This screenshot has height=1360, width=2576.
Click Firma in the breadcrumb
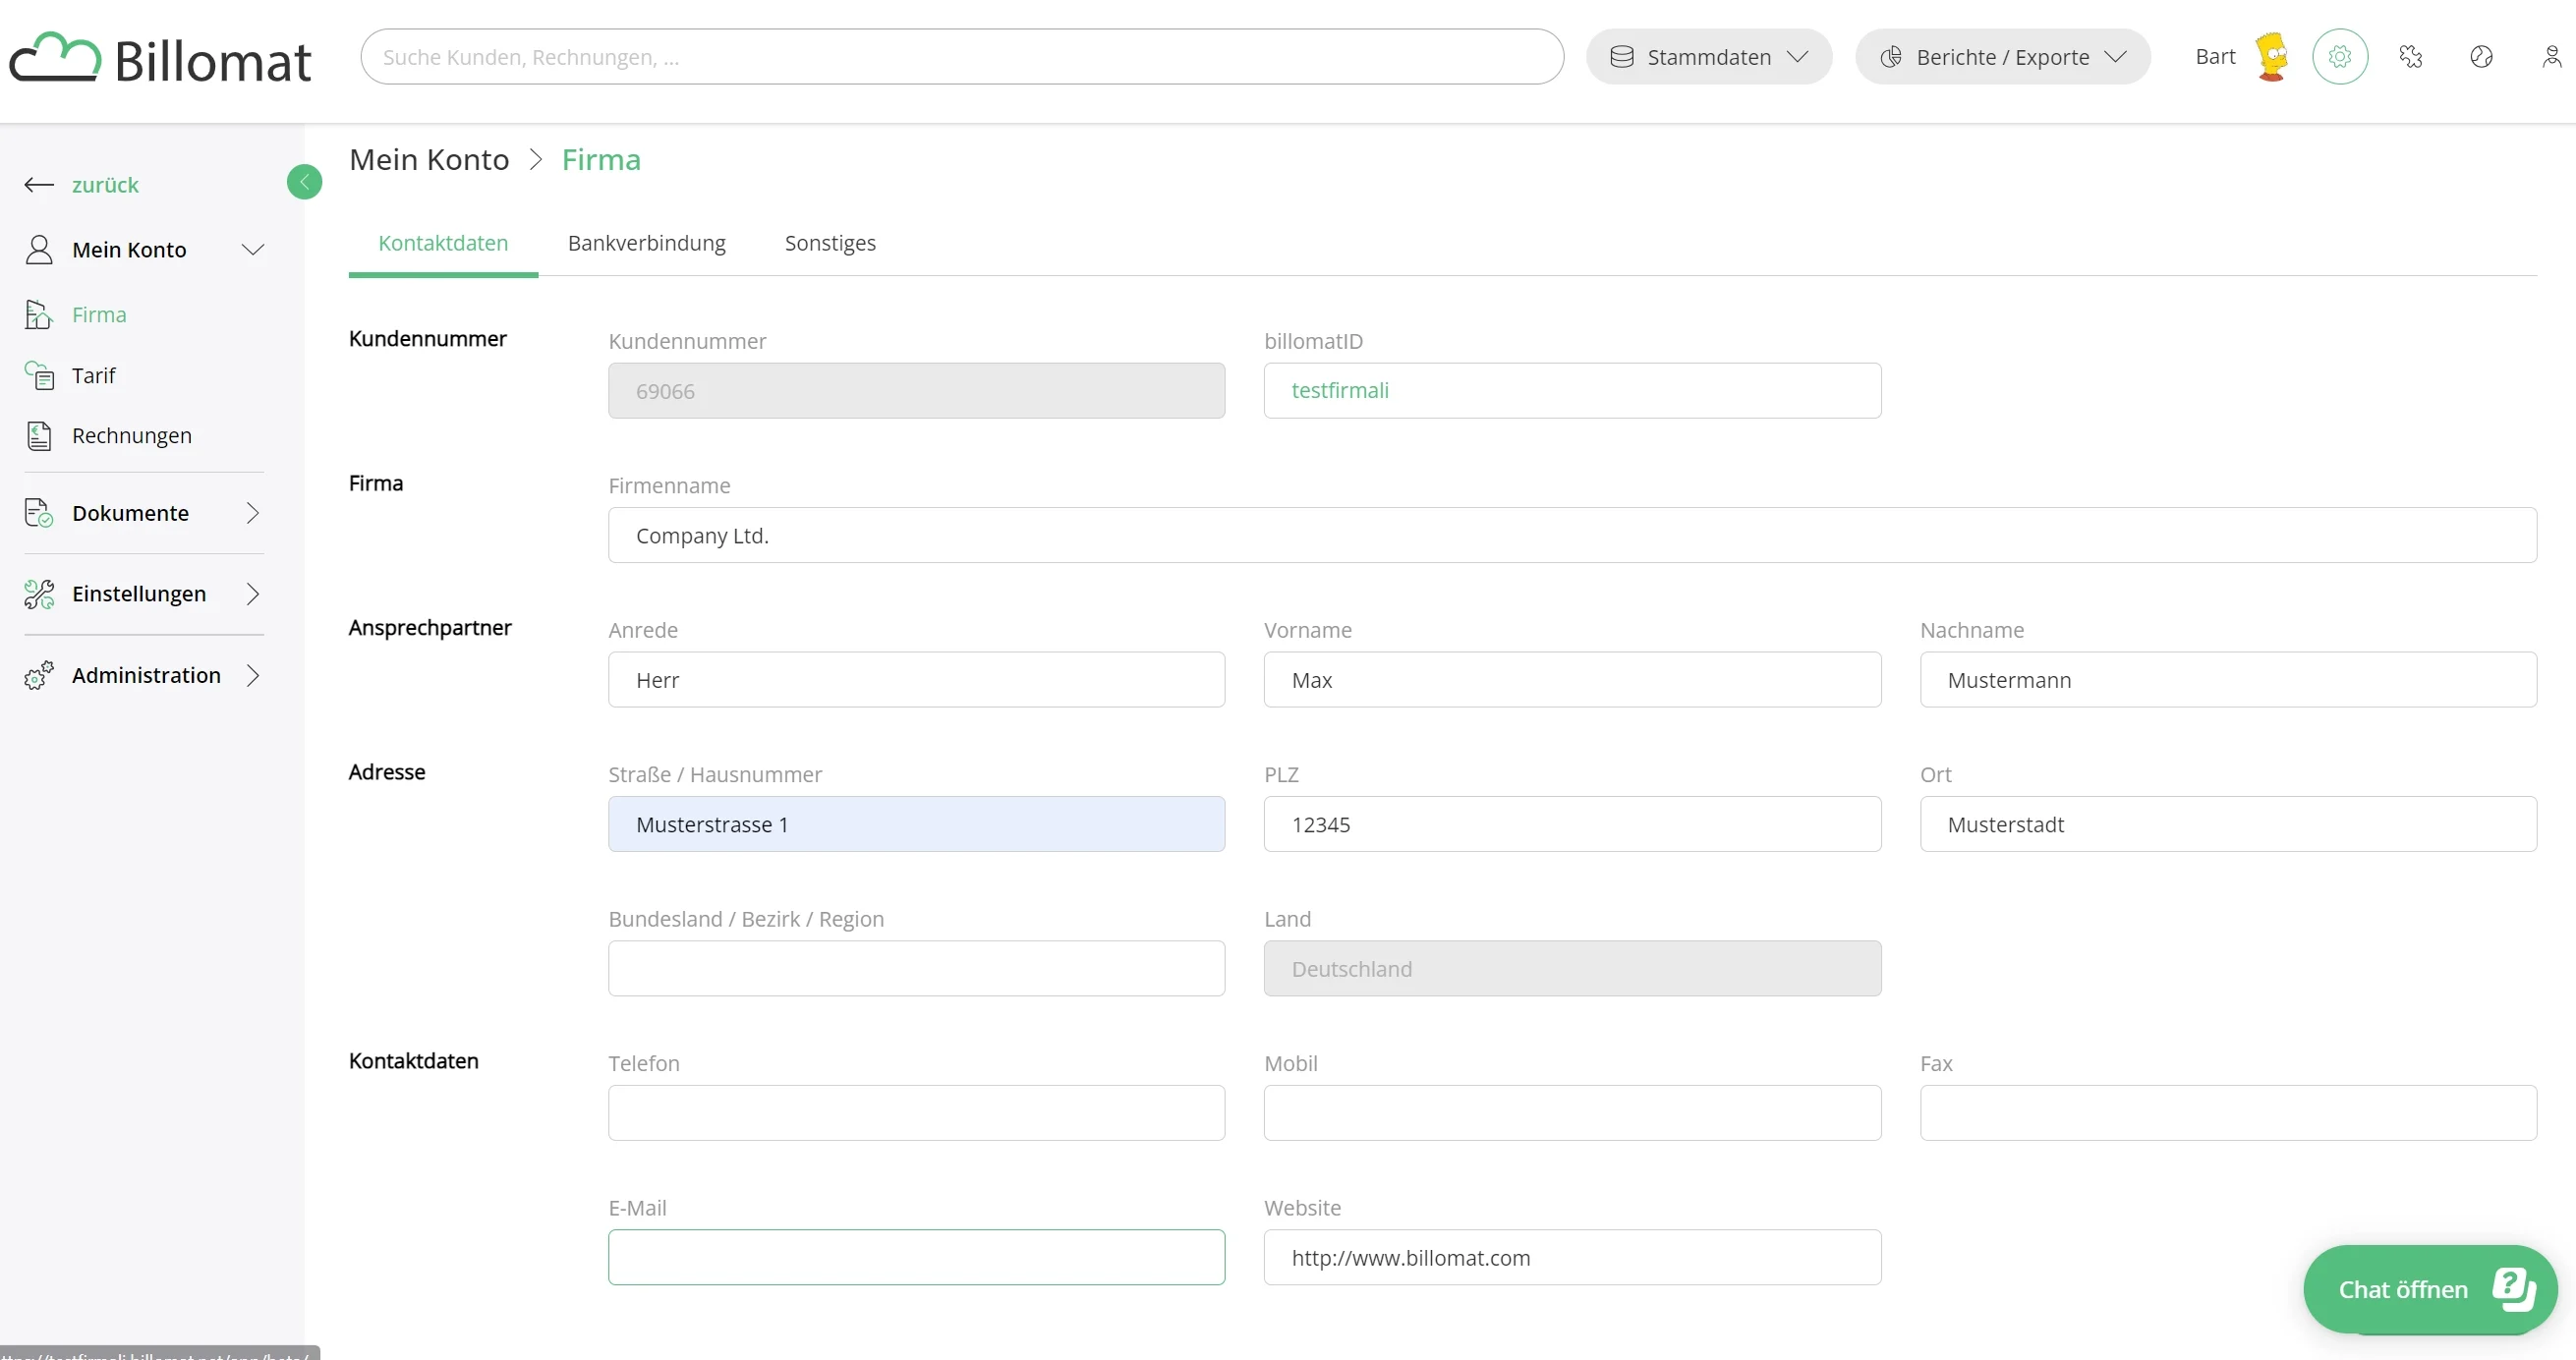[x=601, y=160]
